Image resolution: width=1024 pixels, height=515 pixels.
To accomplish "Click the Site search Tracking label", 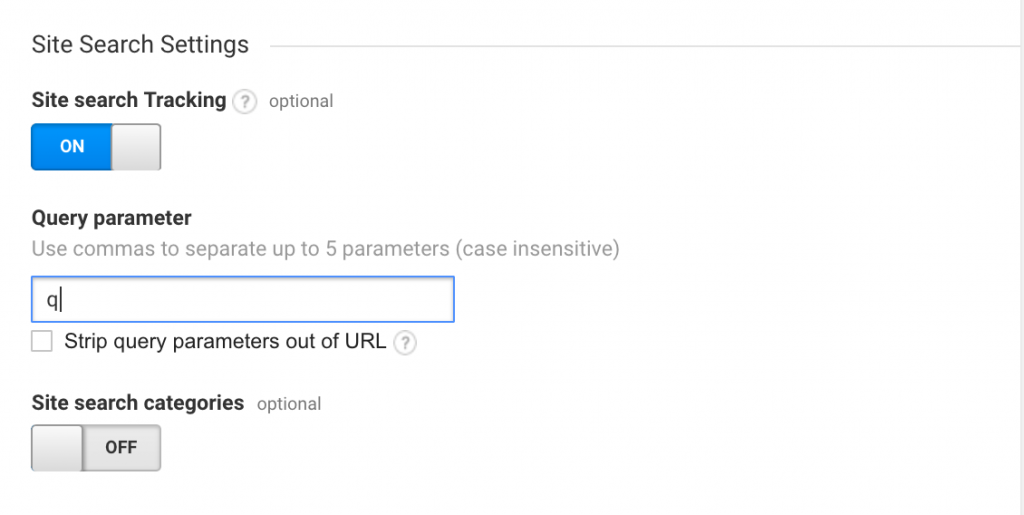I will pos(129,100).
